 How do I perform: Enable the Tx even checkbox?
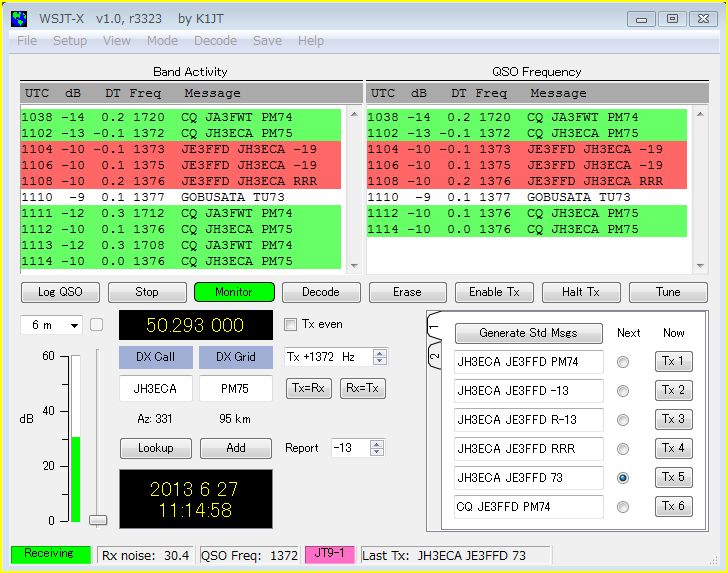[291, 324]
